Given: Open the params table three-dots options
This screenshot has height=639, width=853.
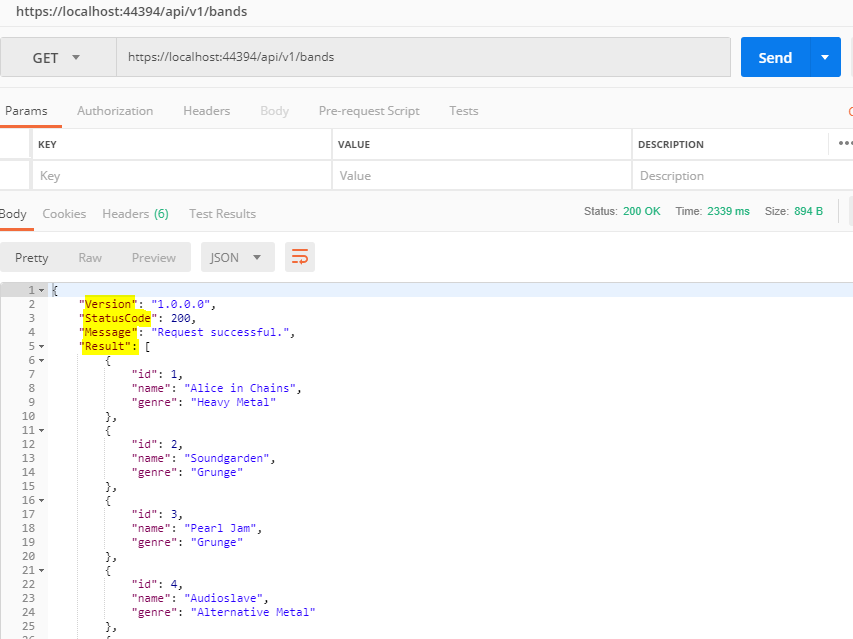Looking at the screenshot, I should point(845,144).
